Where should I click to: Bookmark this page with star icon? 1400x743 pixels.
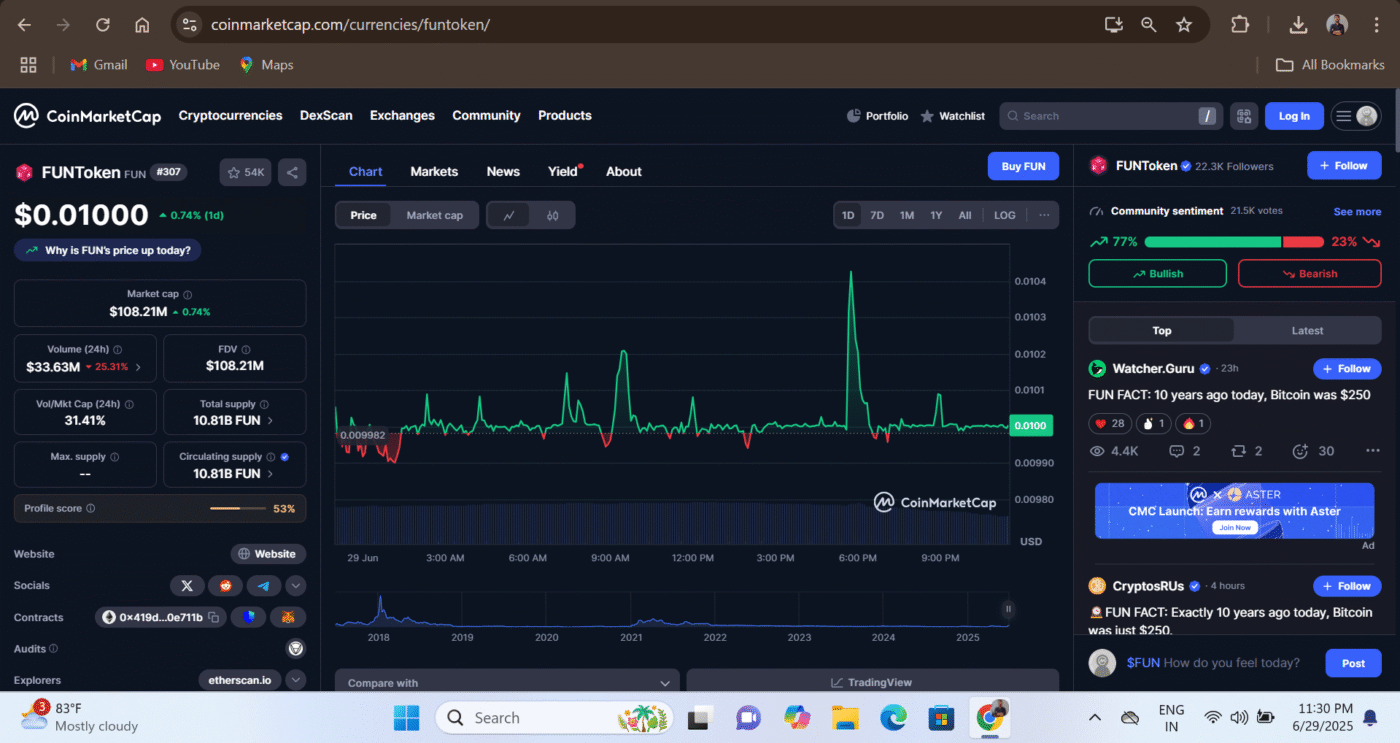click(1184, 25)
